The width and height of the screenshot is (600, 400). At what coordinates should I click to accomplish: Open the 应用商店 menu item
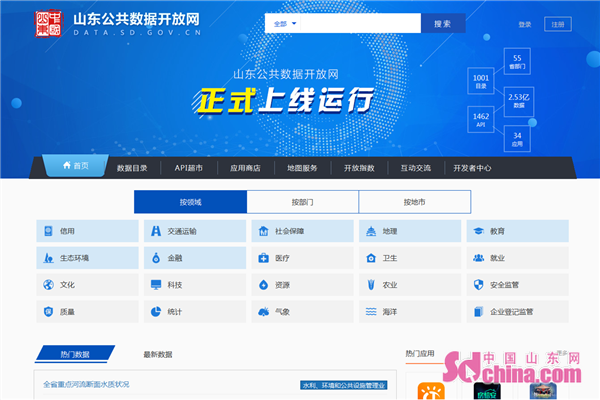(x=245, y=168)
